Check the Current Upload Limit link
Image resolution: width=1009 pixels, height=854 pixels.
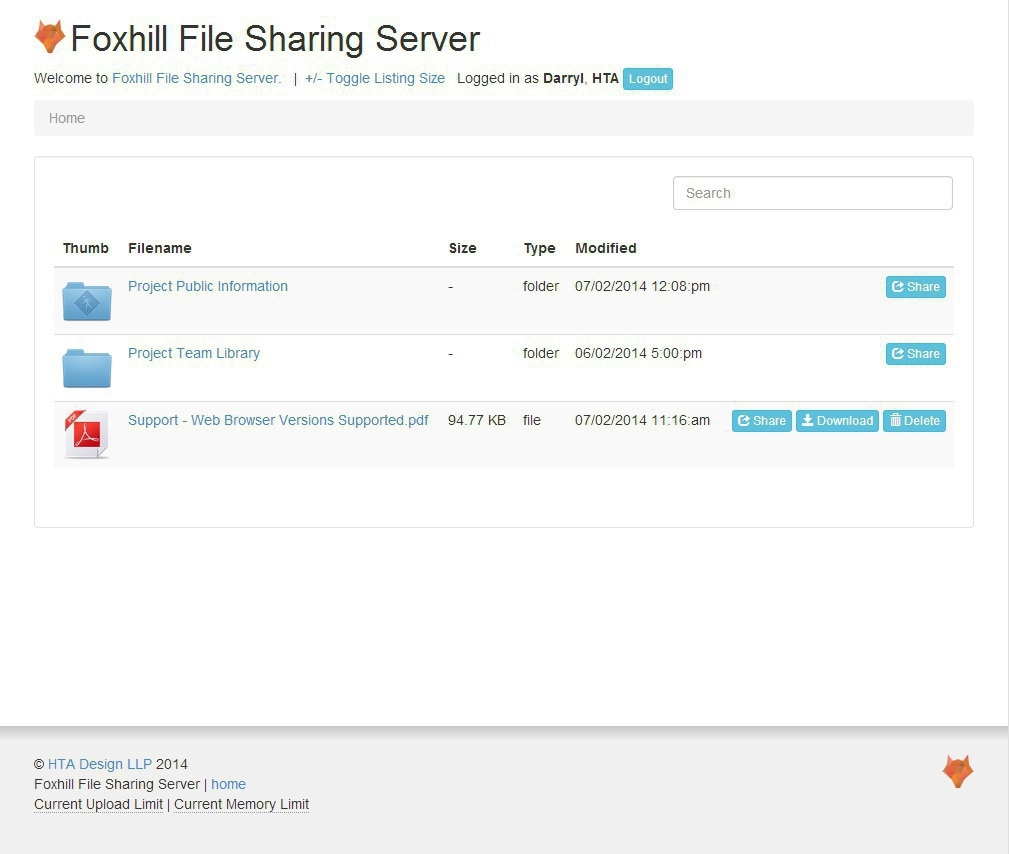click(97, 804)
